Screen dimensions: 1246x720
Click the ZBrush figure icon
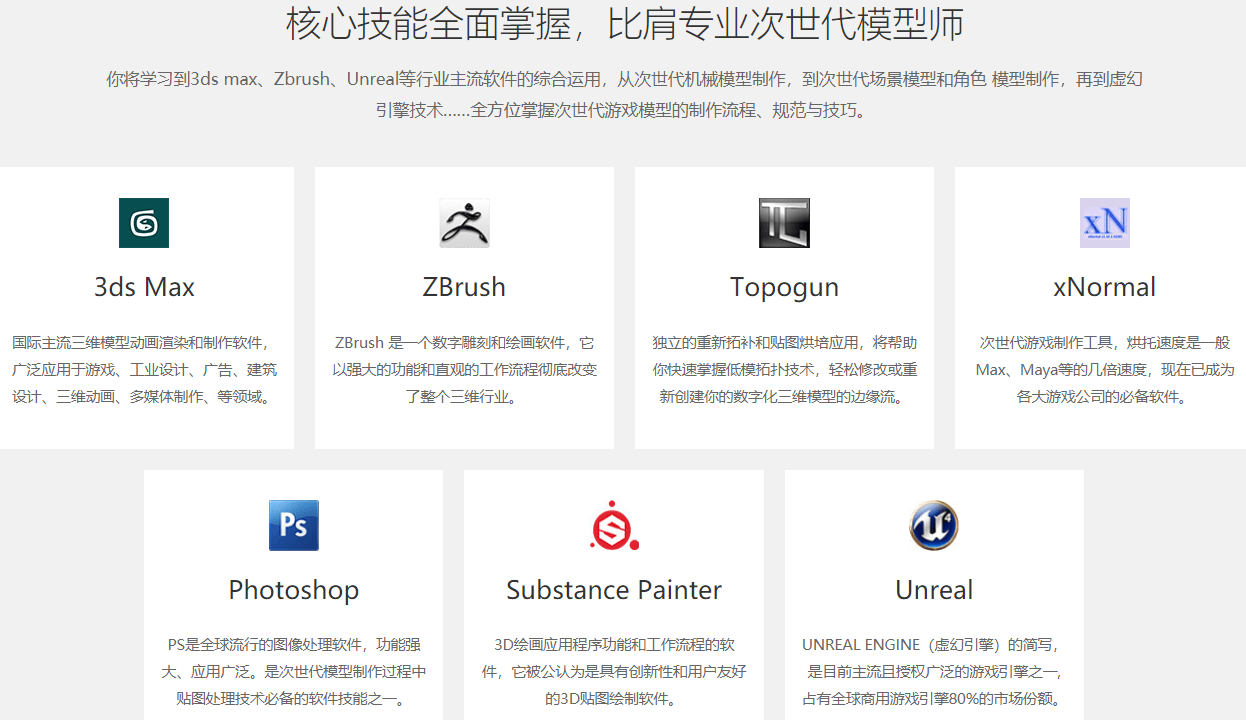click(x=464, y=223)
